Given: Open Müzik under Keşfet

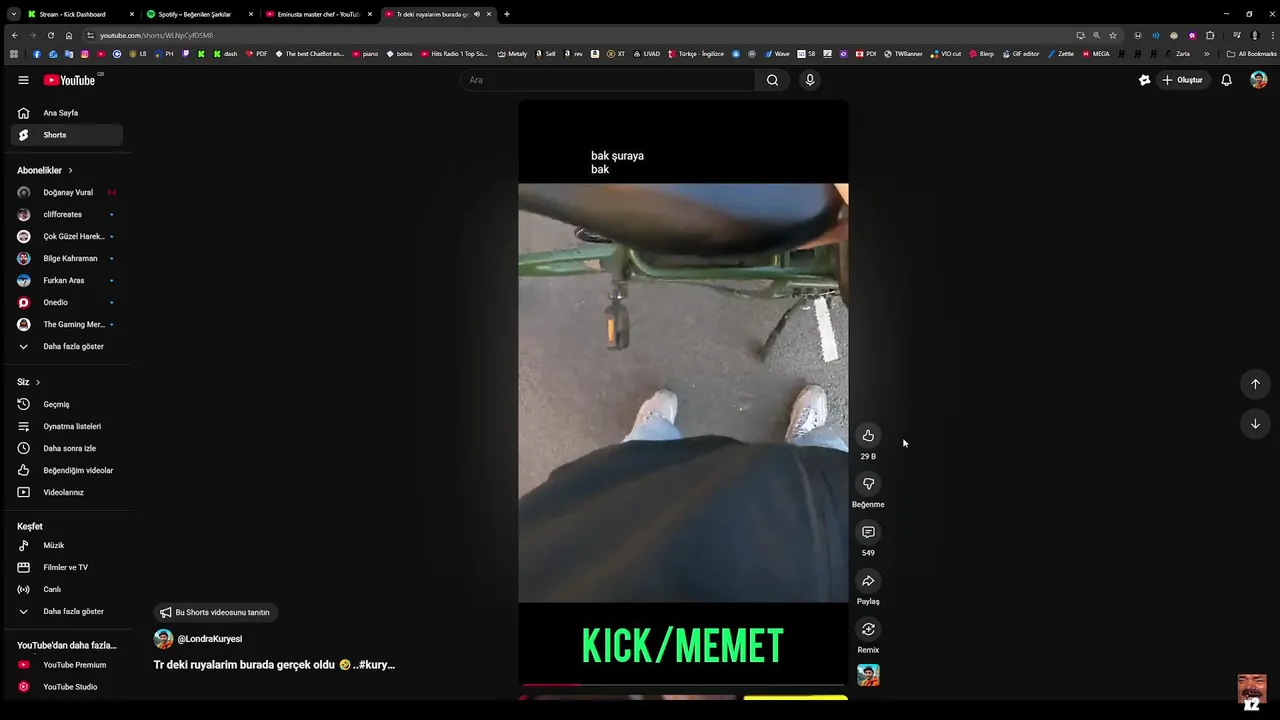Looking at the screenshot, I should (67, 545).
